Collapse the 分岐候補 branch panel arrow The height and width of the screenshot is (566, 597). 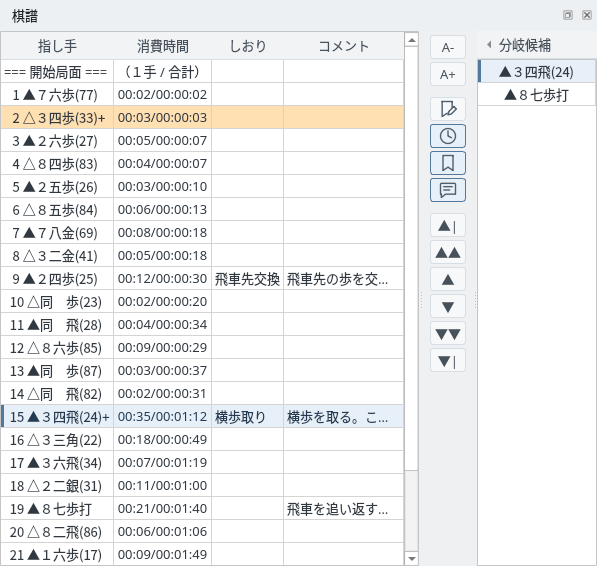(489, 45)
